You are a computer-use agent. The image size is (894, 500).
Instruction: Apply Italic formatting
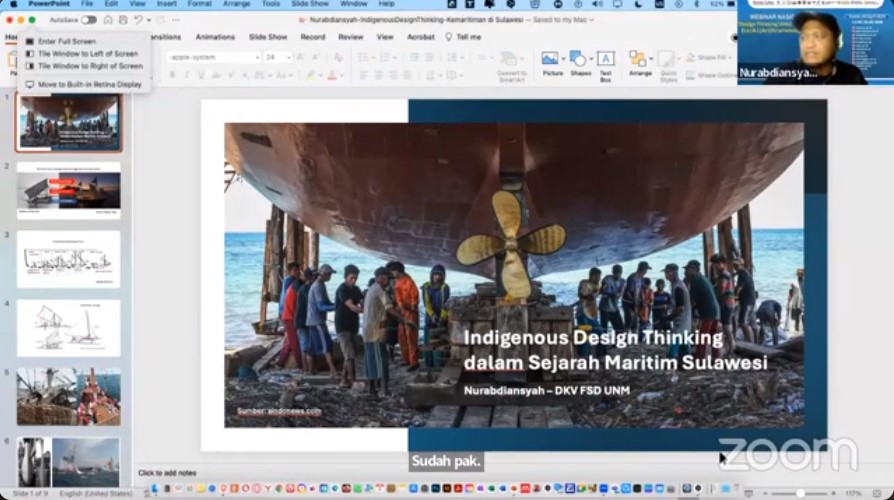[186, 75]
